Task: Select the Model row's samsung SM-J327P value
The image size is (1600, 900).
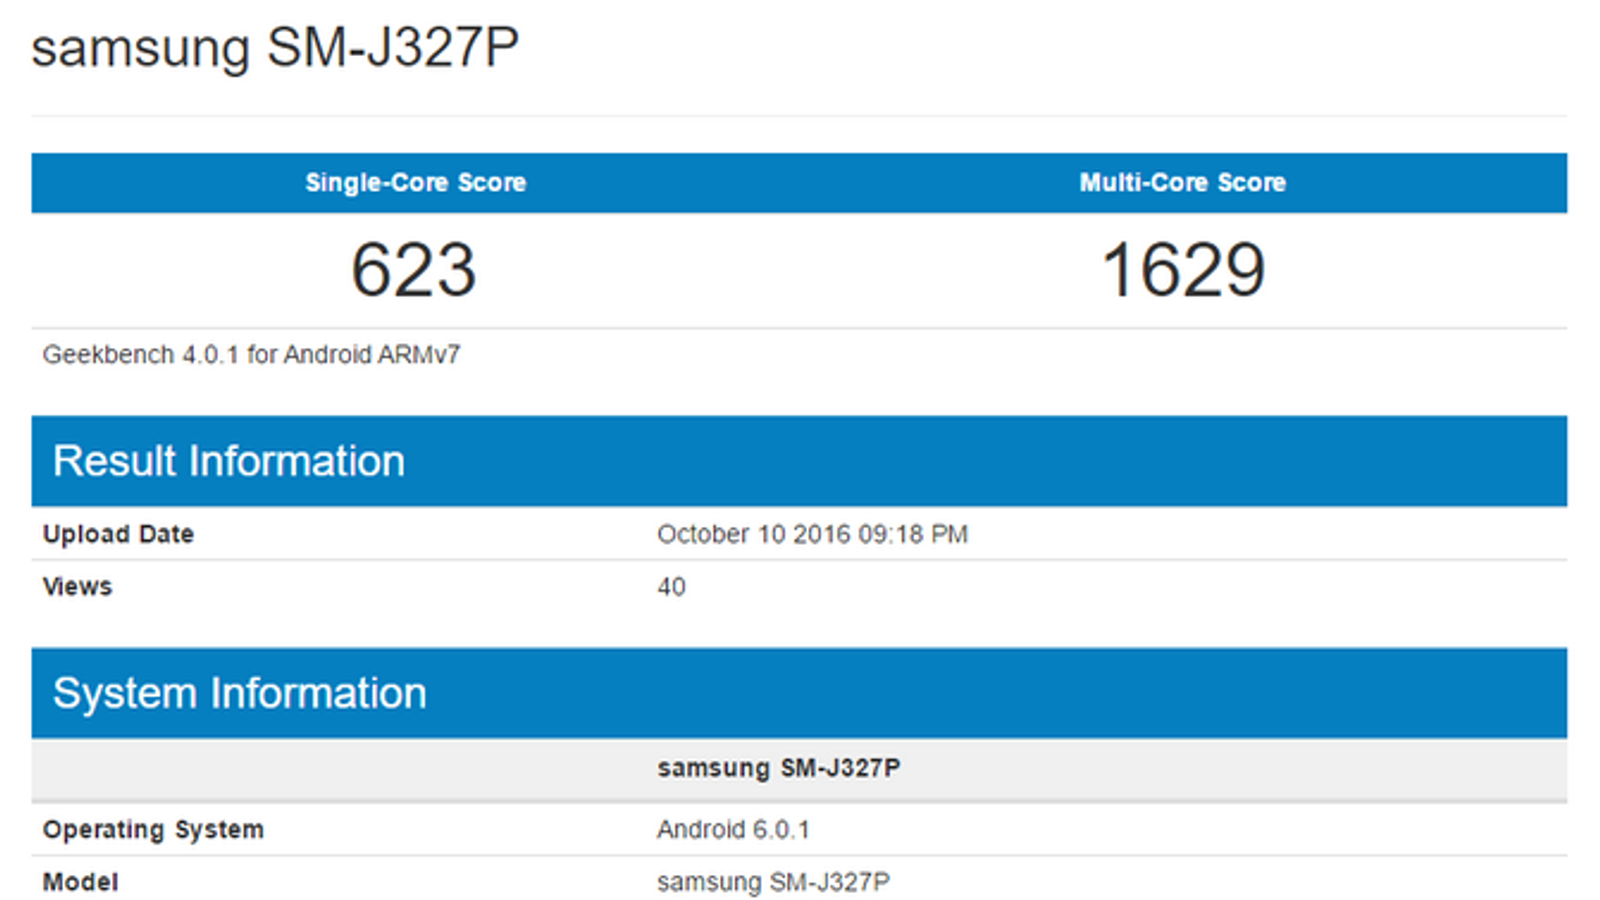Action: (773, 882)
